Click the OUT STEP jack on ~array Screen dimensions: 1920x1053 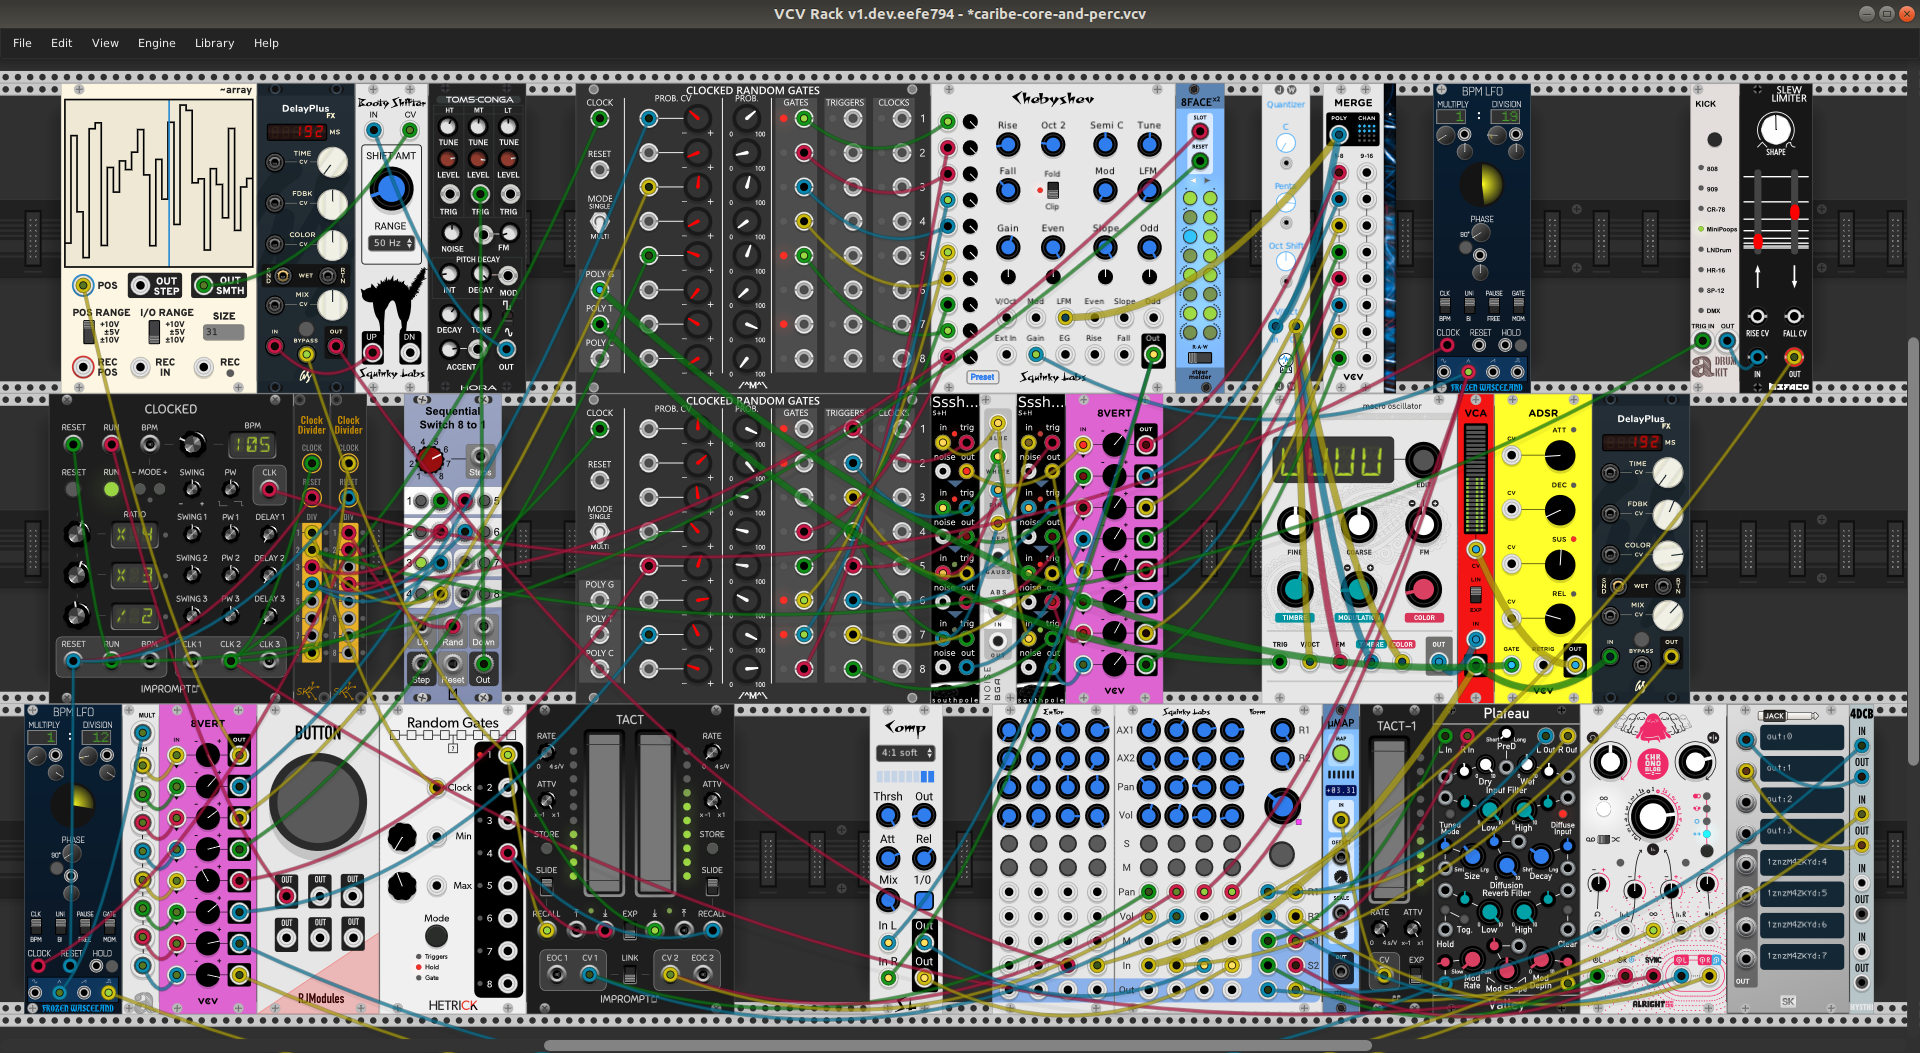coord(141,286)
